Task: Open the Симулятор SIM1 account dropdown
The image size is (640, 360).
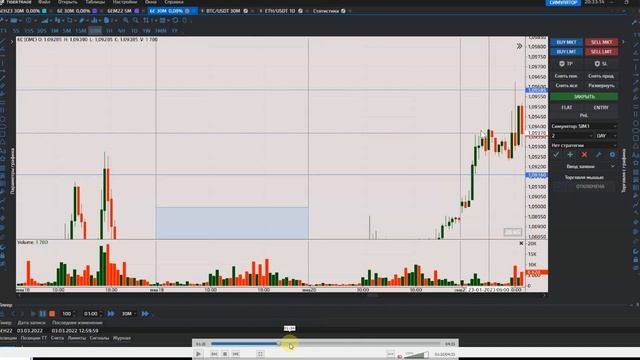Action: tap(584, 126)
